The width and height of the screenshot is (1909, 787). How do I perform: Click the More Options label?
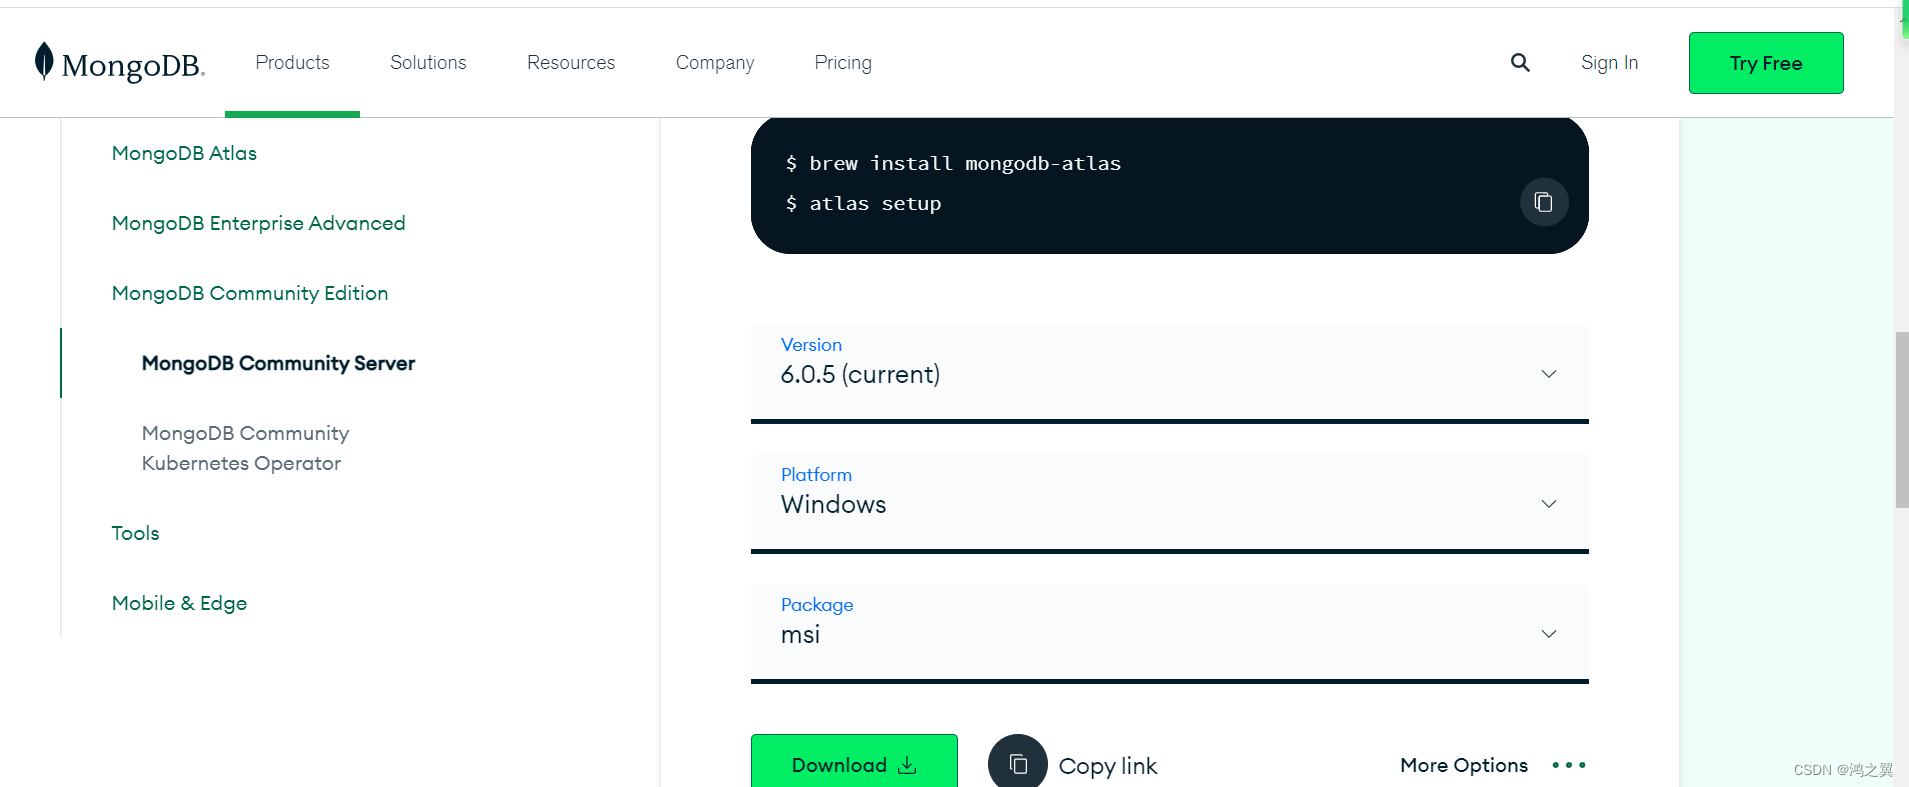coord(1464,765)
